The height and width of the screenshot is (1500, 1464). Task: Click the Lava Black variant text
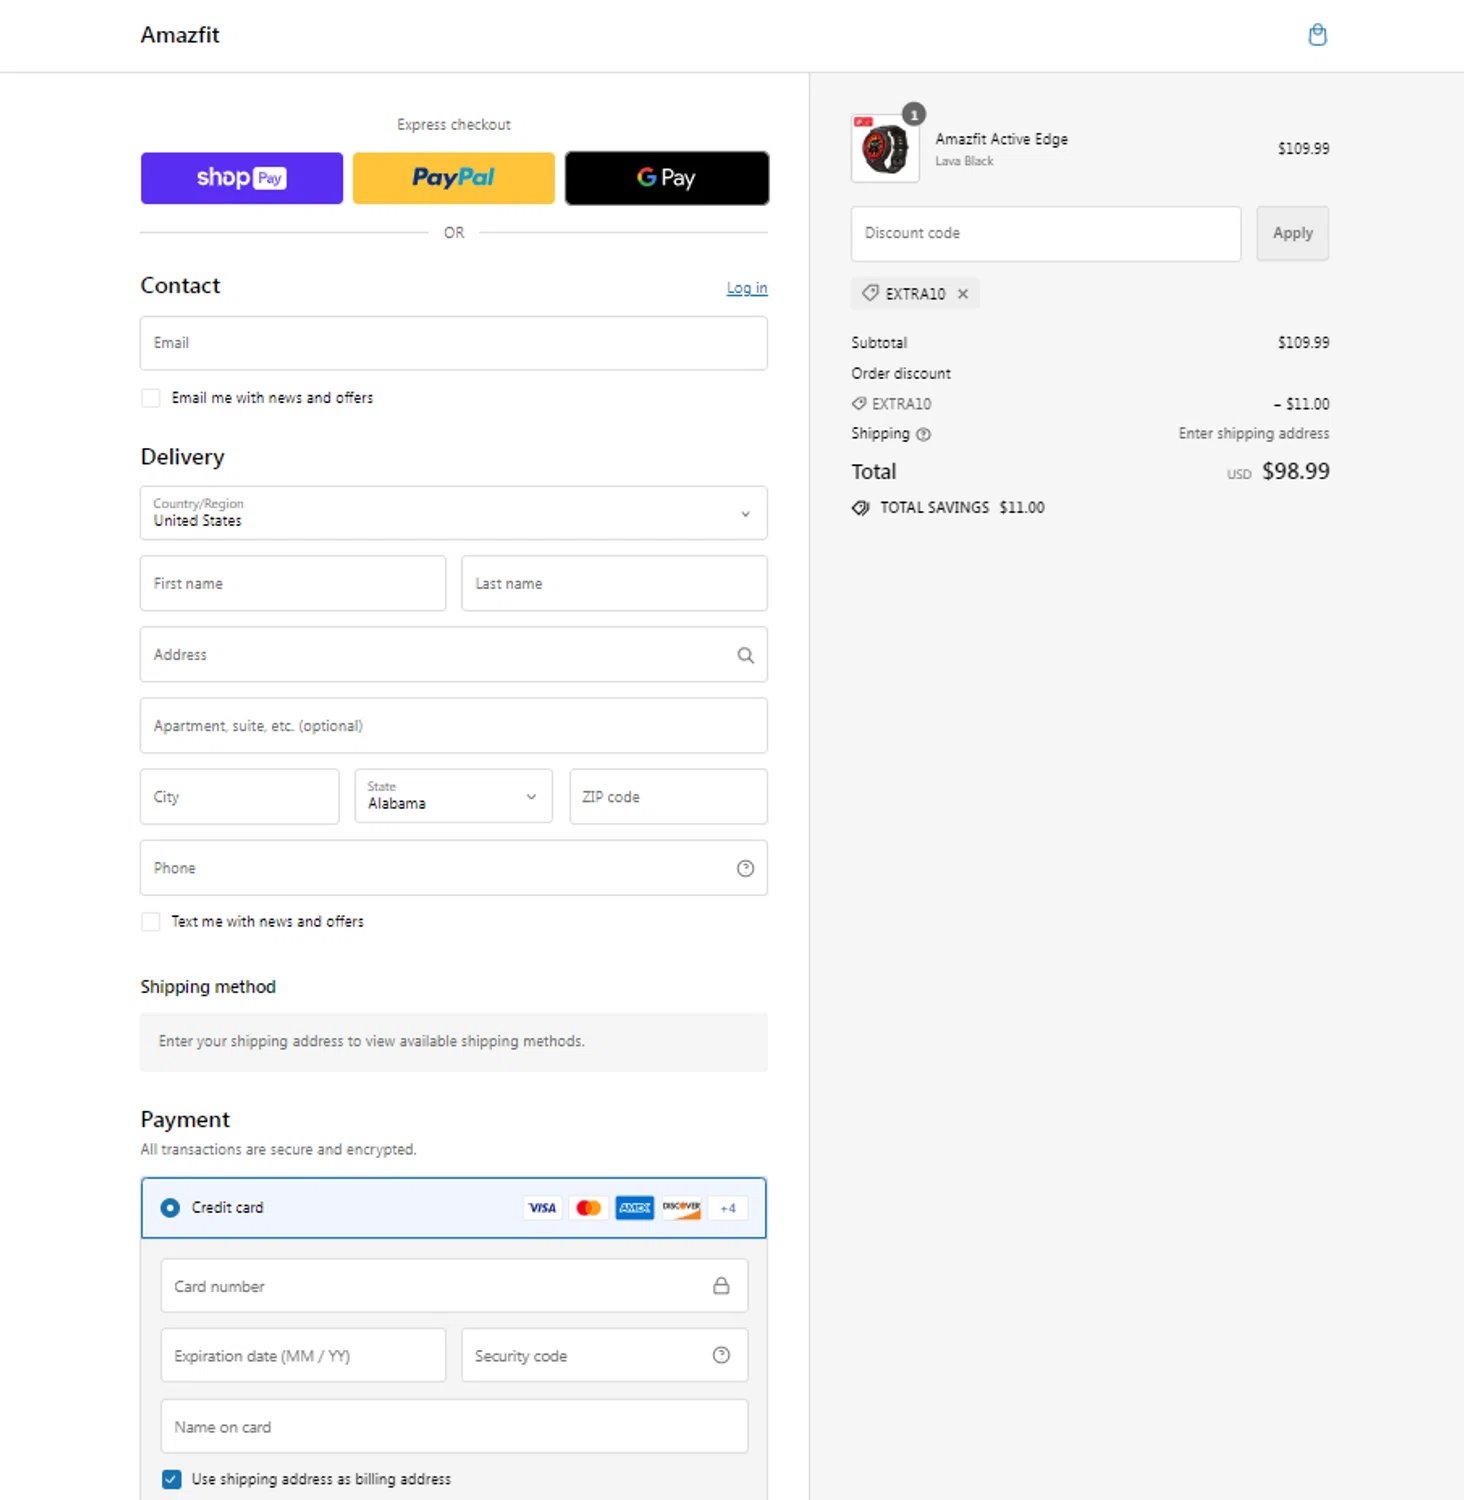click(964, 161)
